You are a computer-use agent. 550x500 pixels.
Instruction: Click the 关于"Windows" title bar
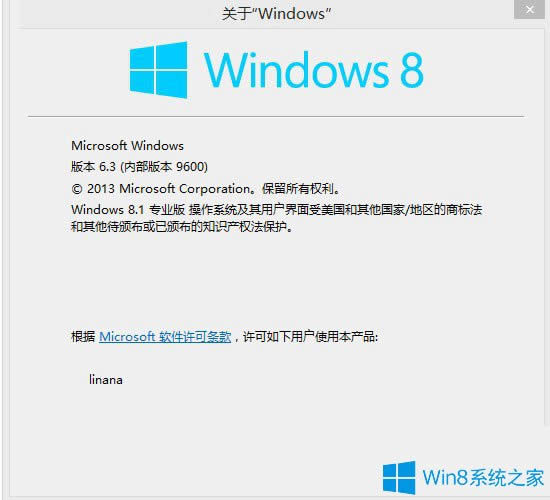click(276, 14)
